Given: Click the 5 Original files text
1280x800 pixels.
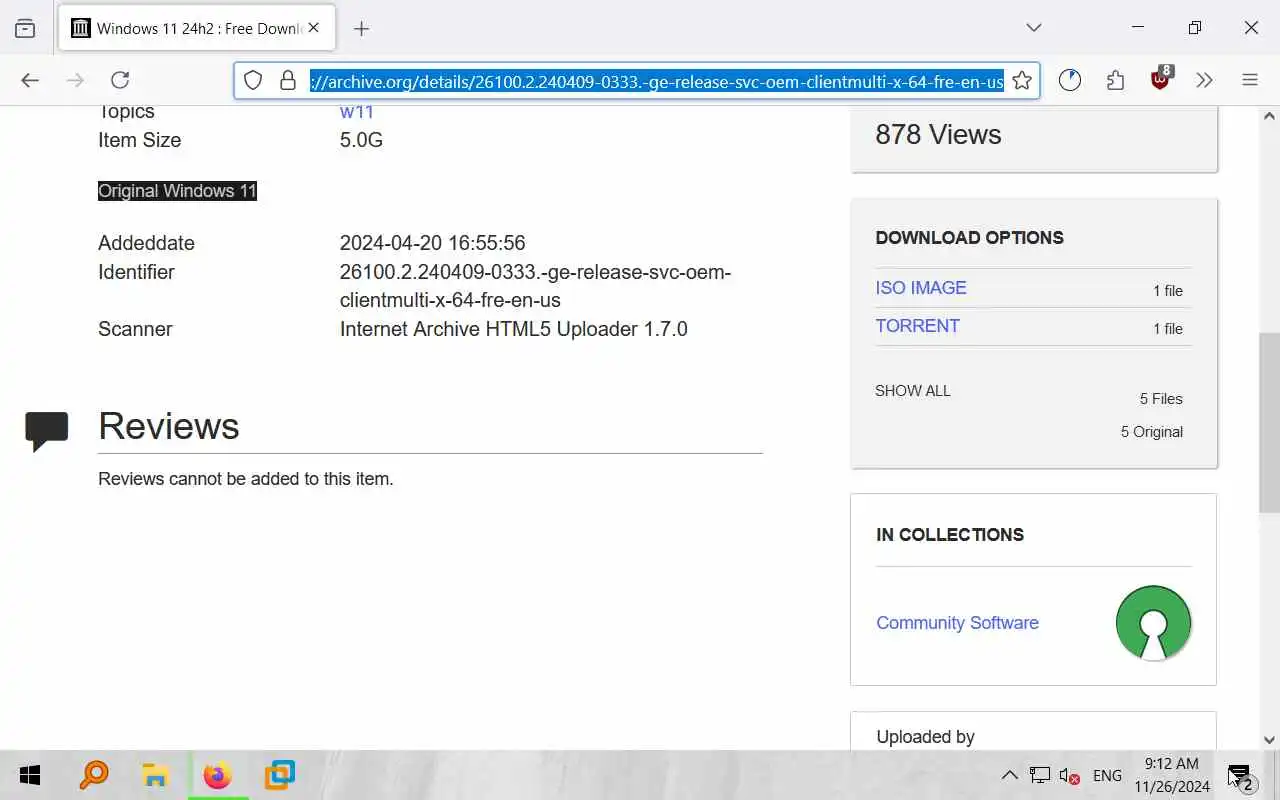Looking at the screenshot, I should [1152, 432].
